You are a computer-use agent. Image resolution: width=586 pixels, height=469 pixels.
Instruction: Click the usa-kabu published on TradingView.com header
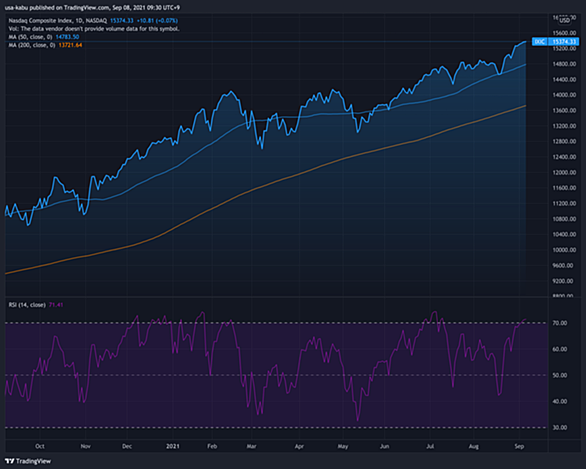(x=92, y=7)
